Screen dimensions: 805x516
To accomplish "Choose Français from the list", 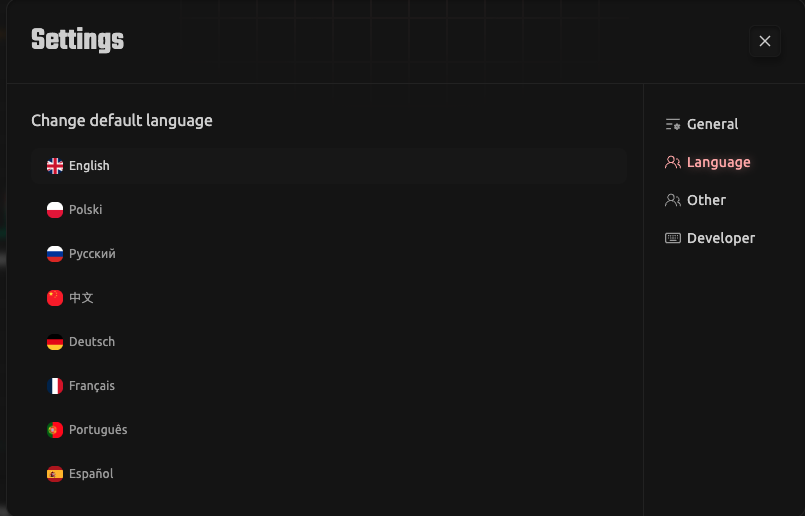I will (x=329, y=386).
